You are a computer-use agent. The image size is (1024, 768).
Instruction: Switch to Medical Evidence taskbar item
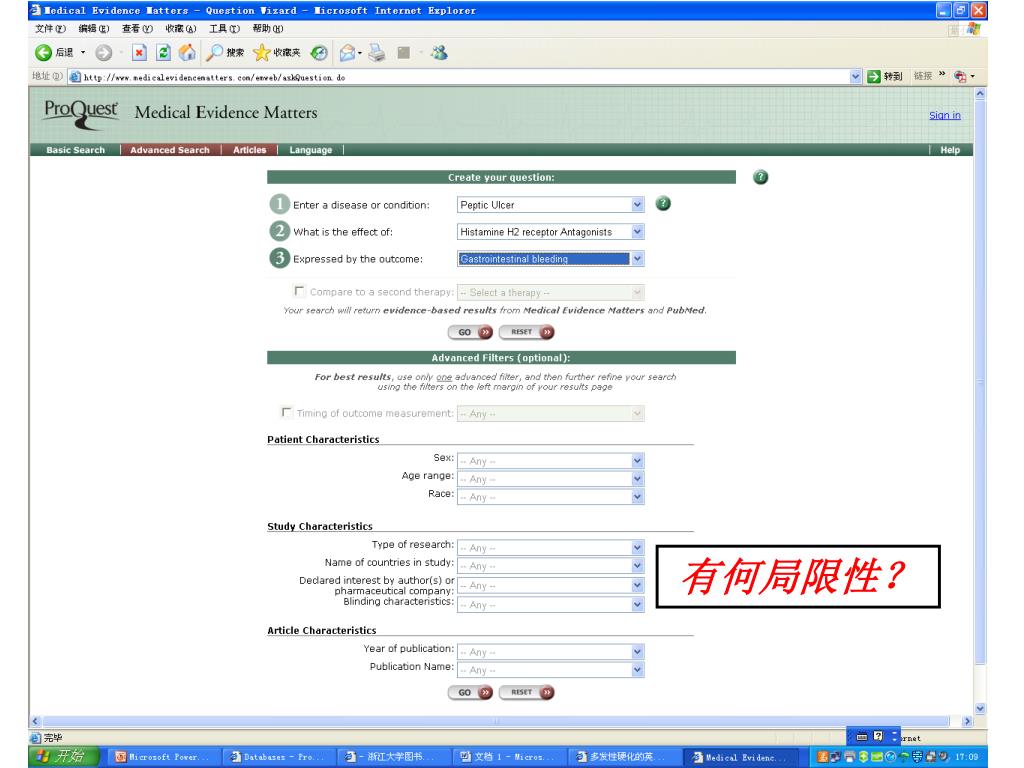[x=741, y=758]
